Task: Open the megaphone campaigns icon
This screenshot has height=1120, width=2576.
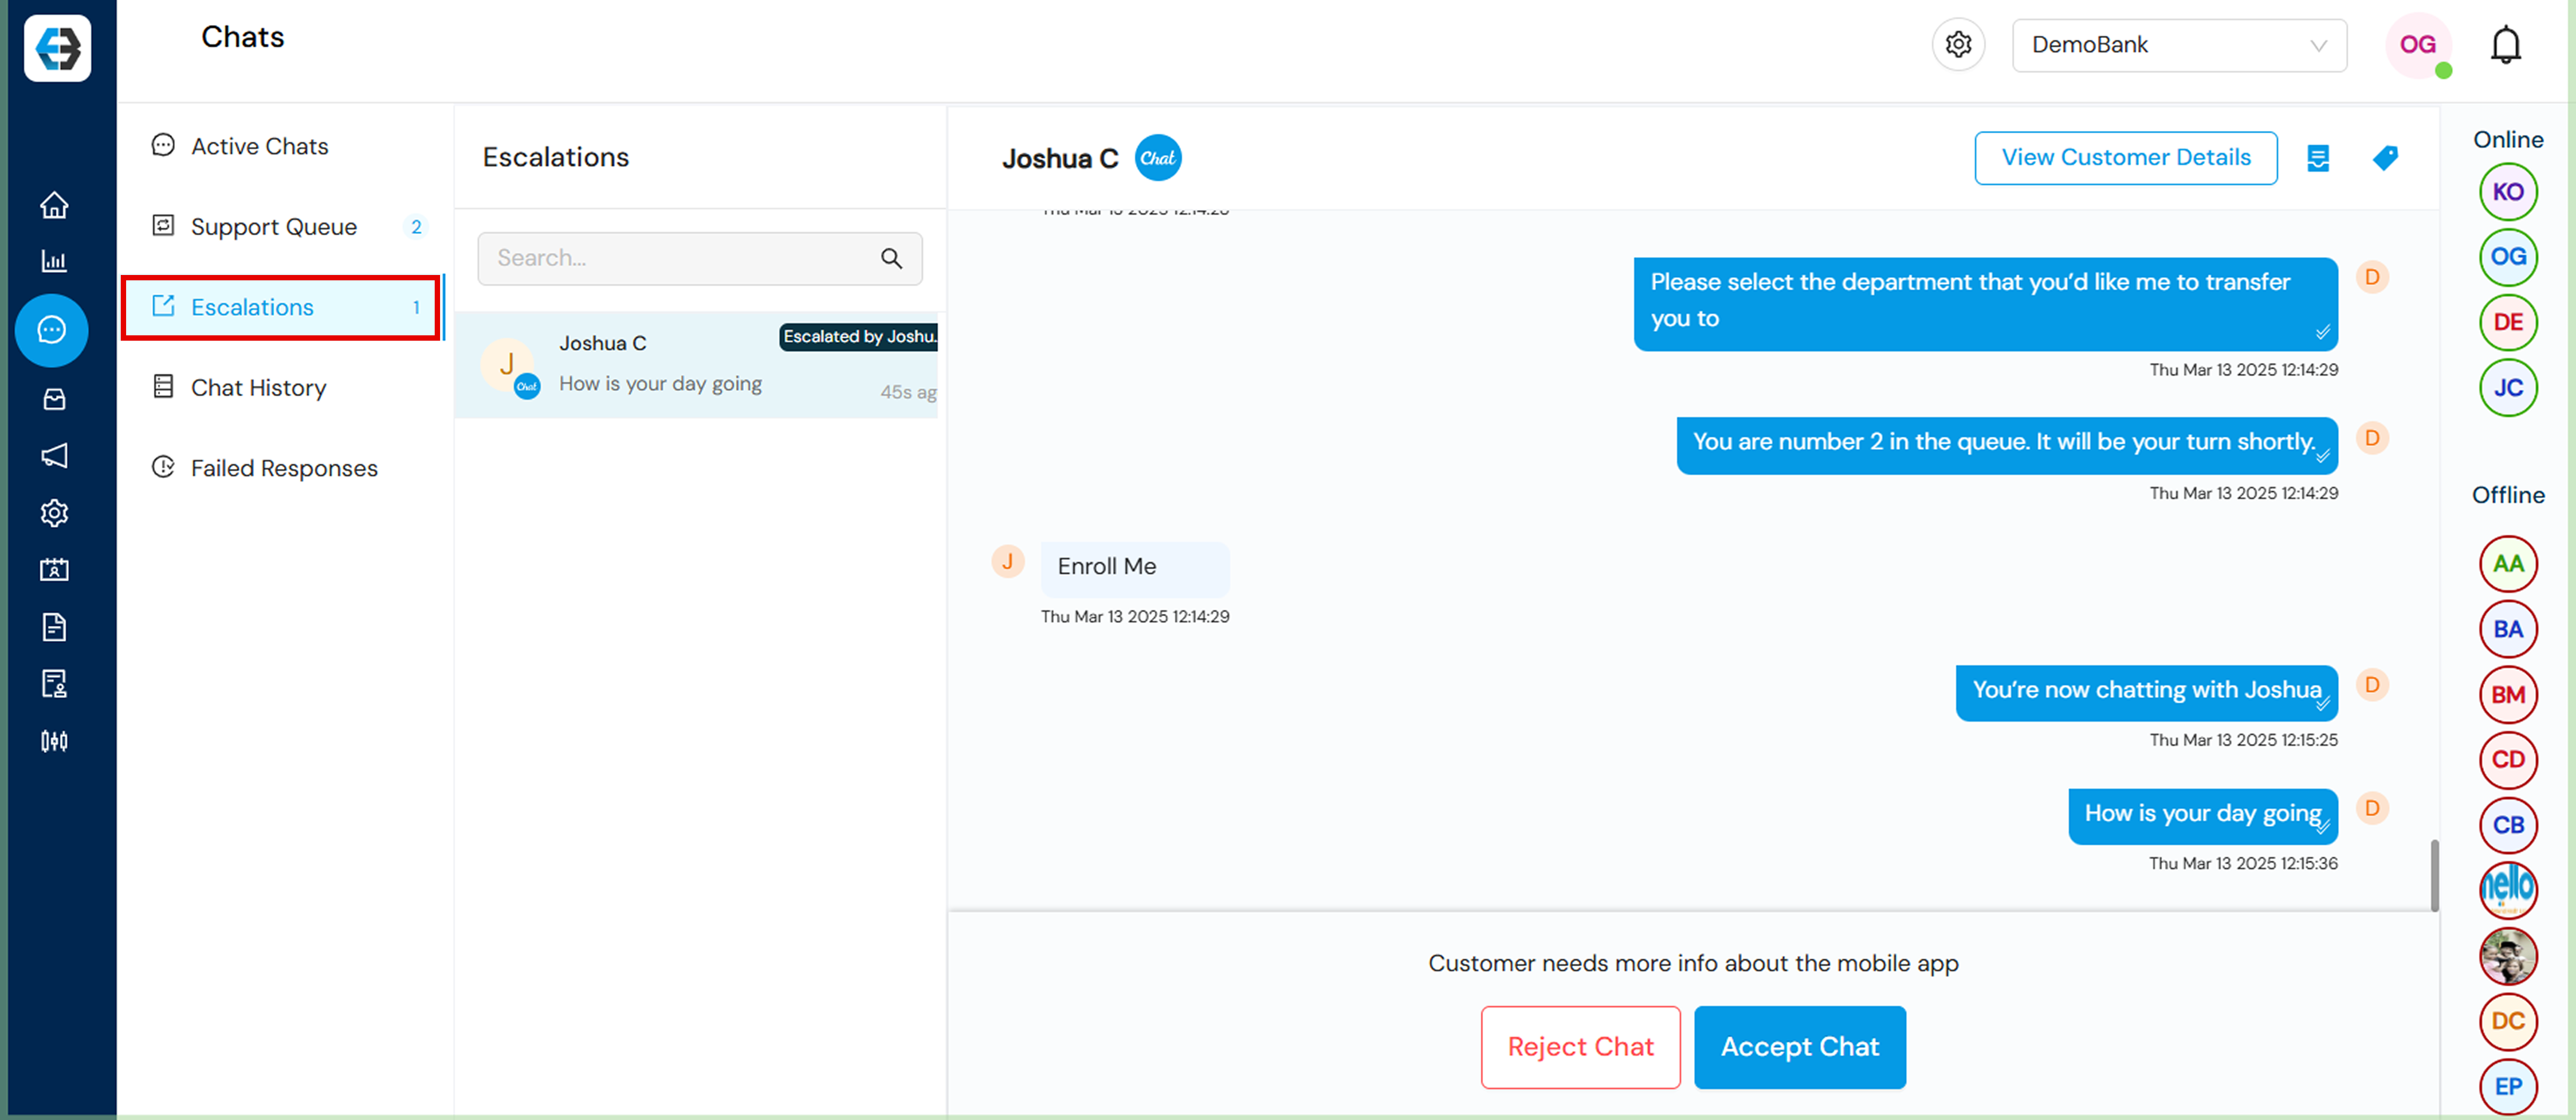Action: click(x=54, y=456)
